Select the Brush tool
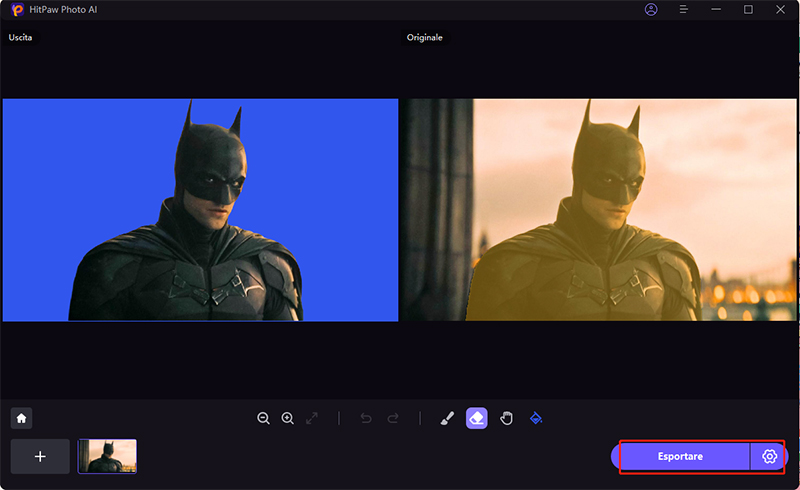This screenshot has width=800, height=490. point(448,418)
